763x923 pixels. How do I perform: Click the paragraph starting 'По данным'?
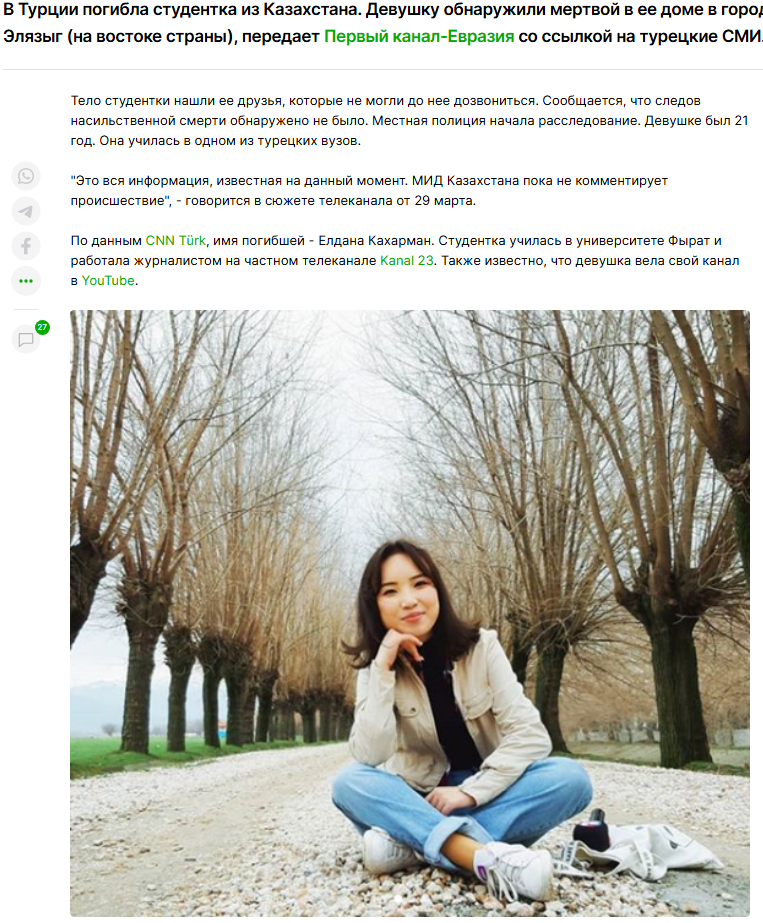click(x=405, y=261)
